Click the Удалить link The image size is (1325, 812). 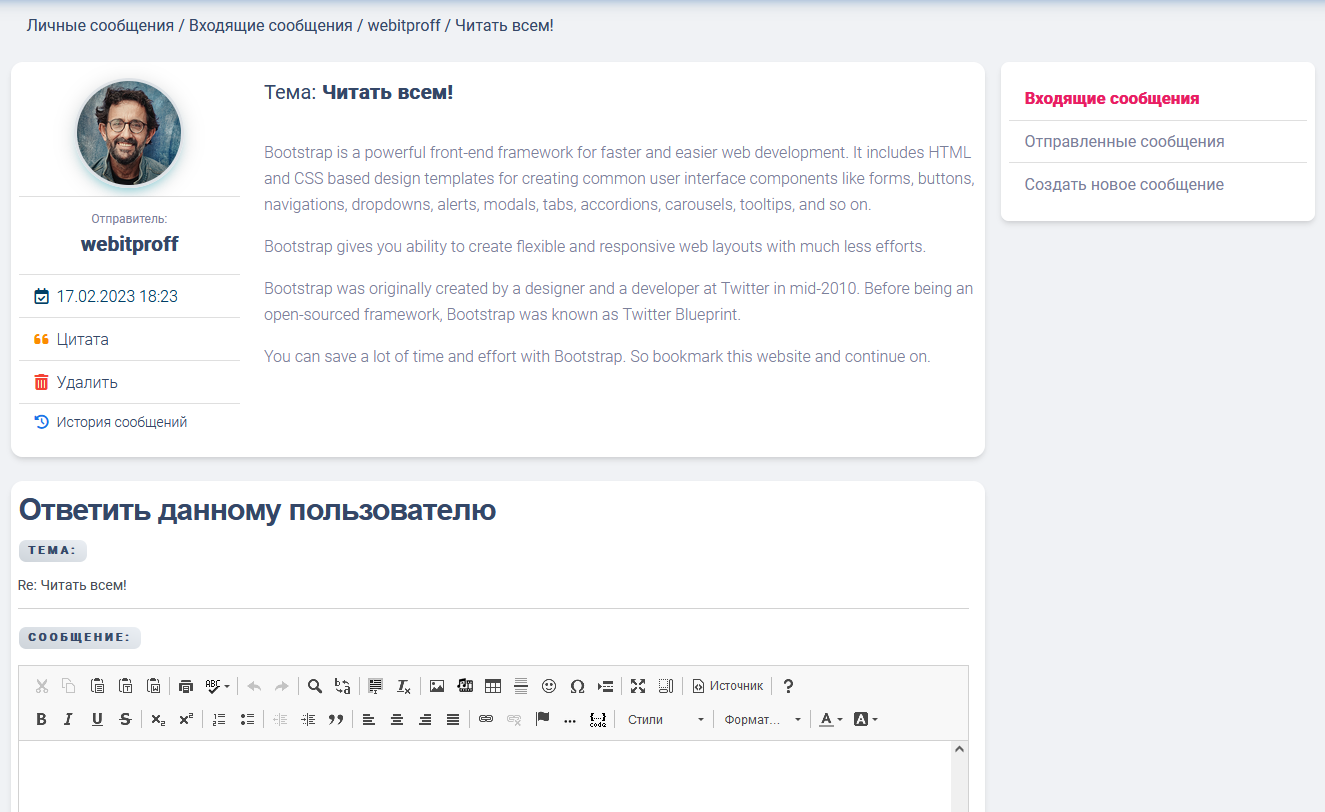click(87, 382)
